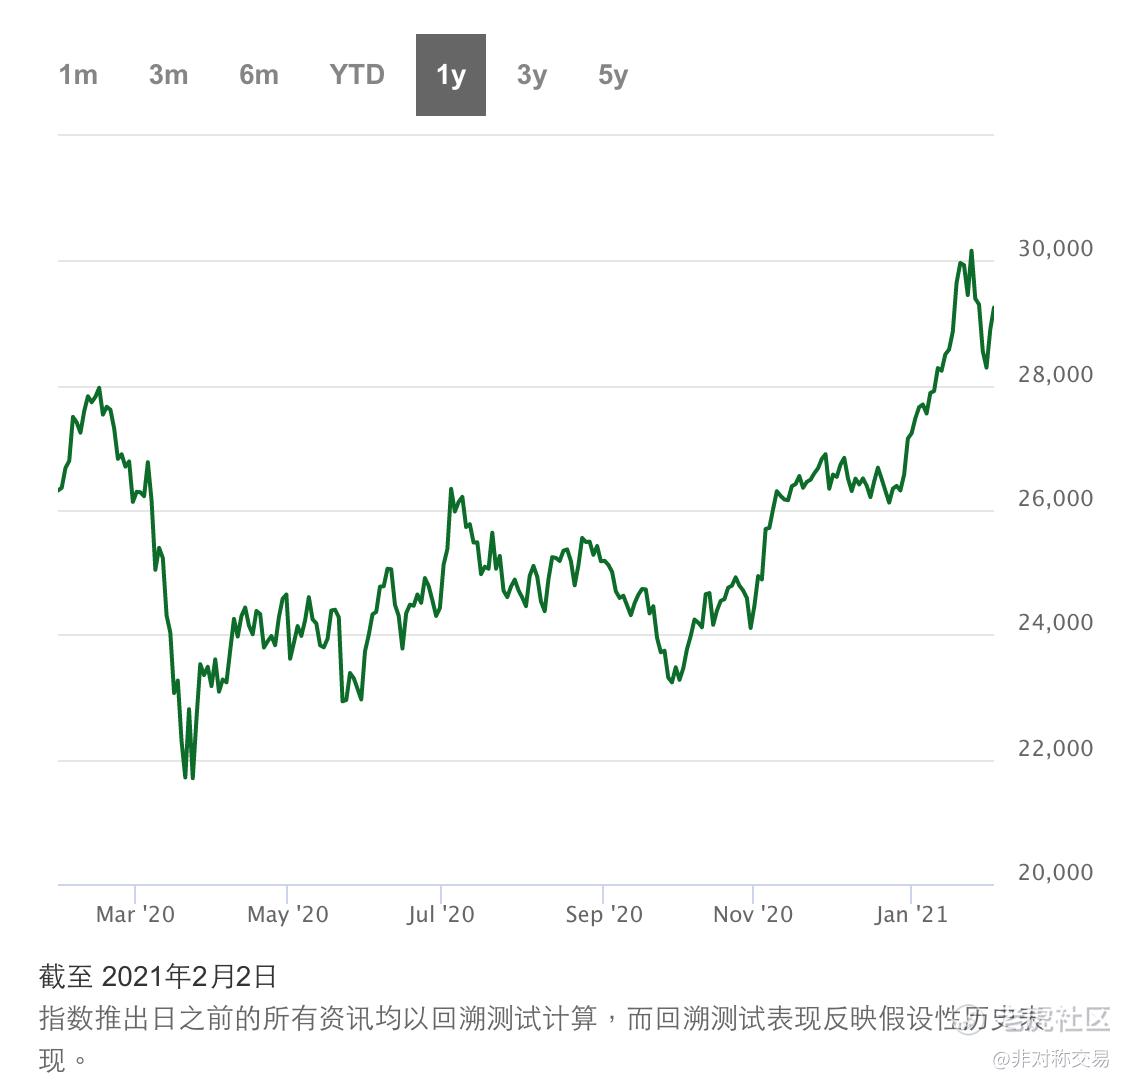The width and height of the screenshot is (1132, 1084).
Task: Click the May '20 axis label
Action: (287, 914)
